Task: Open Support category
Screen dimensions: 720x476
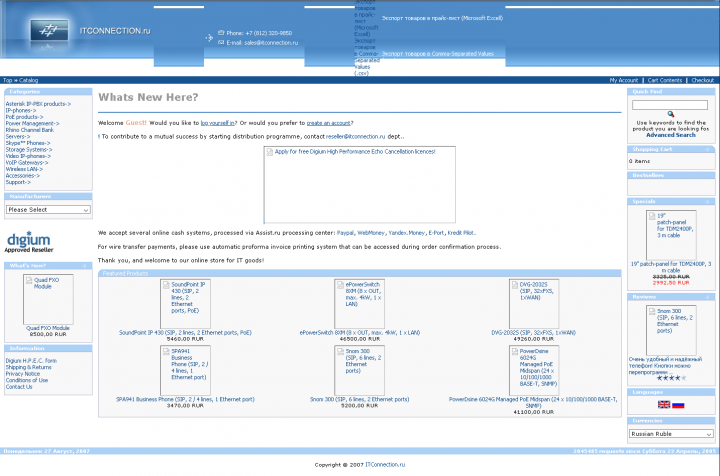Action: tap(18, 182)
